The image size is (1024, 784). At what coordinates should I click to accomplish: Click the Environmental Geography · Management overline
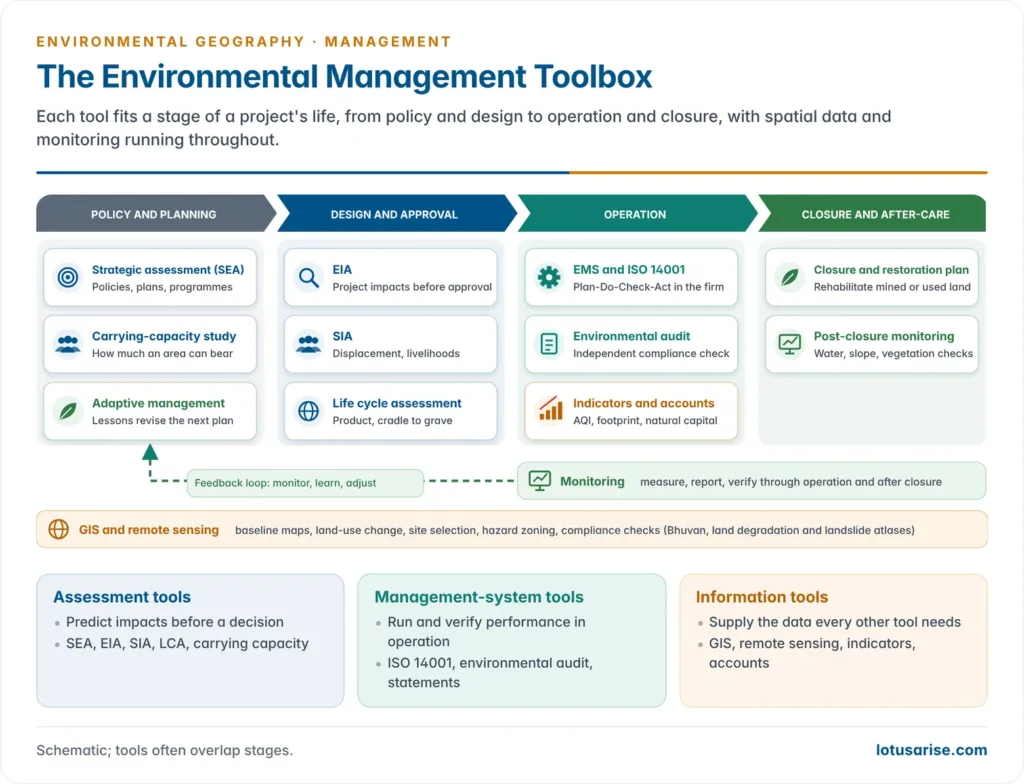[x=244, y=42]
